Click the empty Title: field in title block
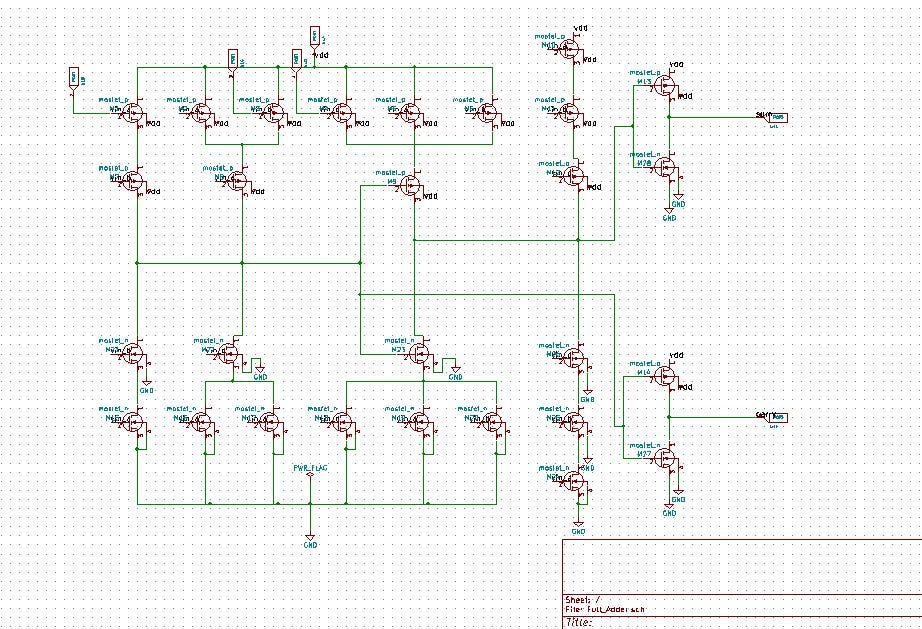The image size is (922, 629). [x=580, y=622]
